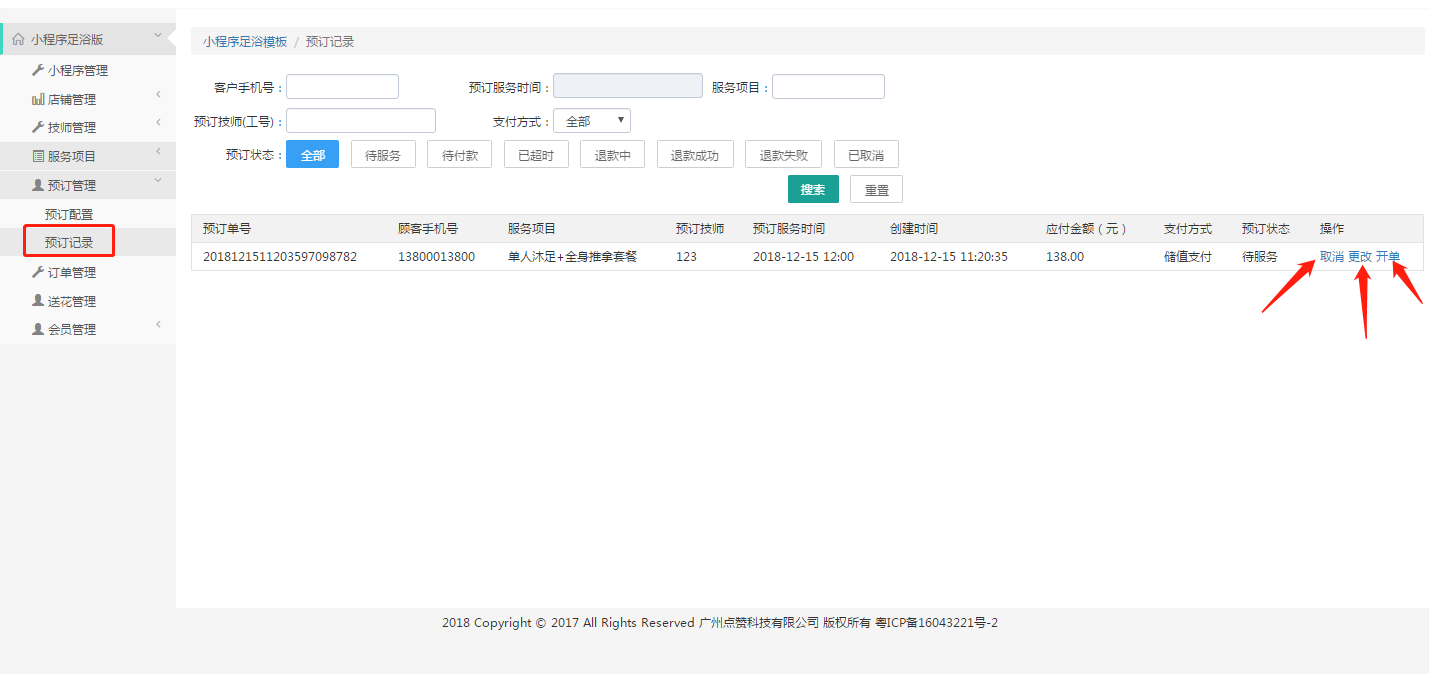Click the wrench icon beside 技师管理

(x=38, y=128)
